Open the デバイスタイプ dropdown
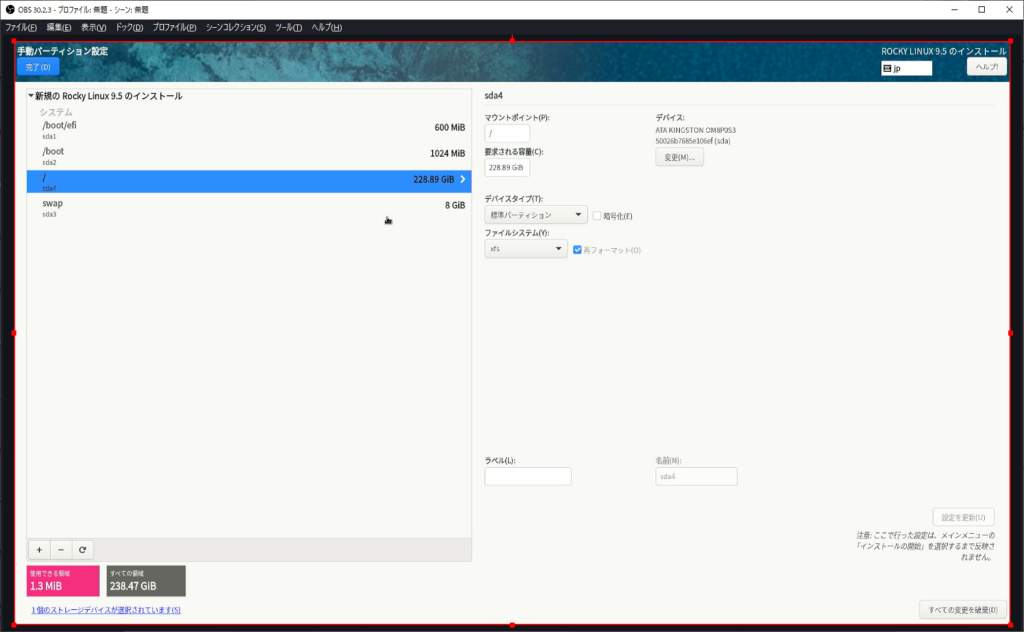The image size is (1024, 632). (x=535, y=215)
